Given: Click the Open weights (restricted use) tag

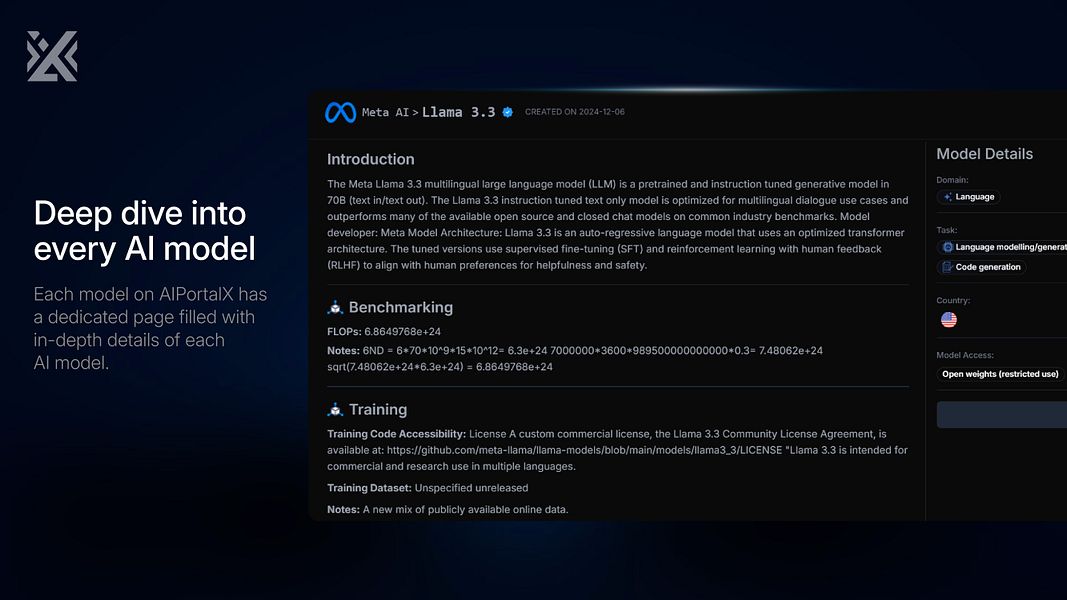Looking at the screenshot, I should click(x=1000, y=374).
